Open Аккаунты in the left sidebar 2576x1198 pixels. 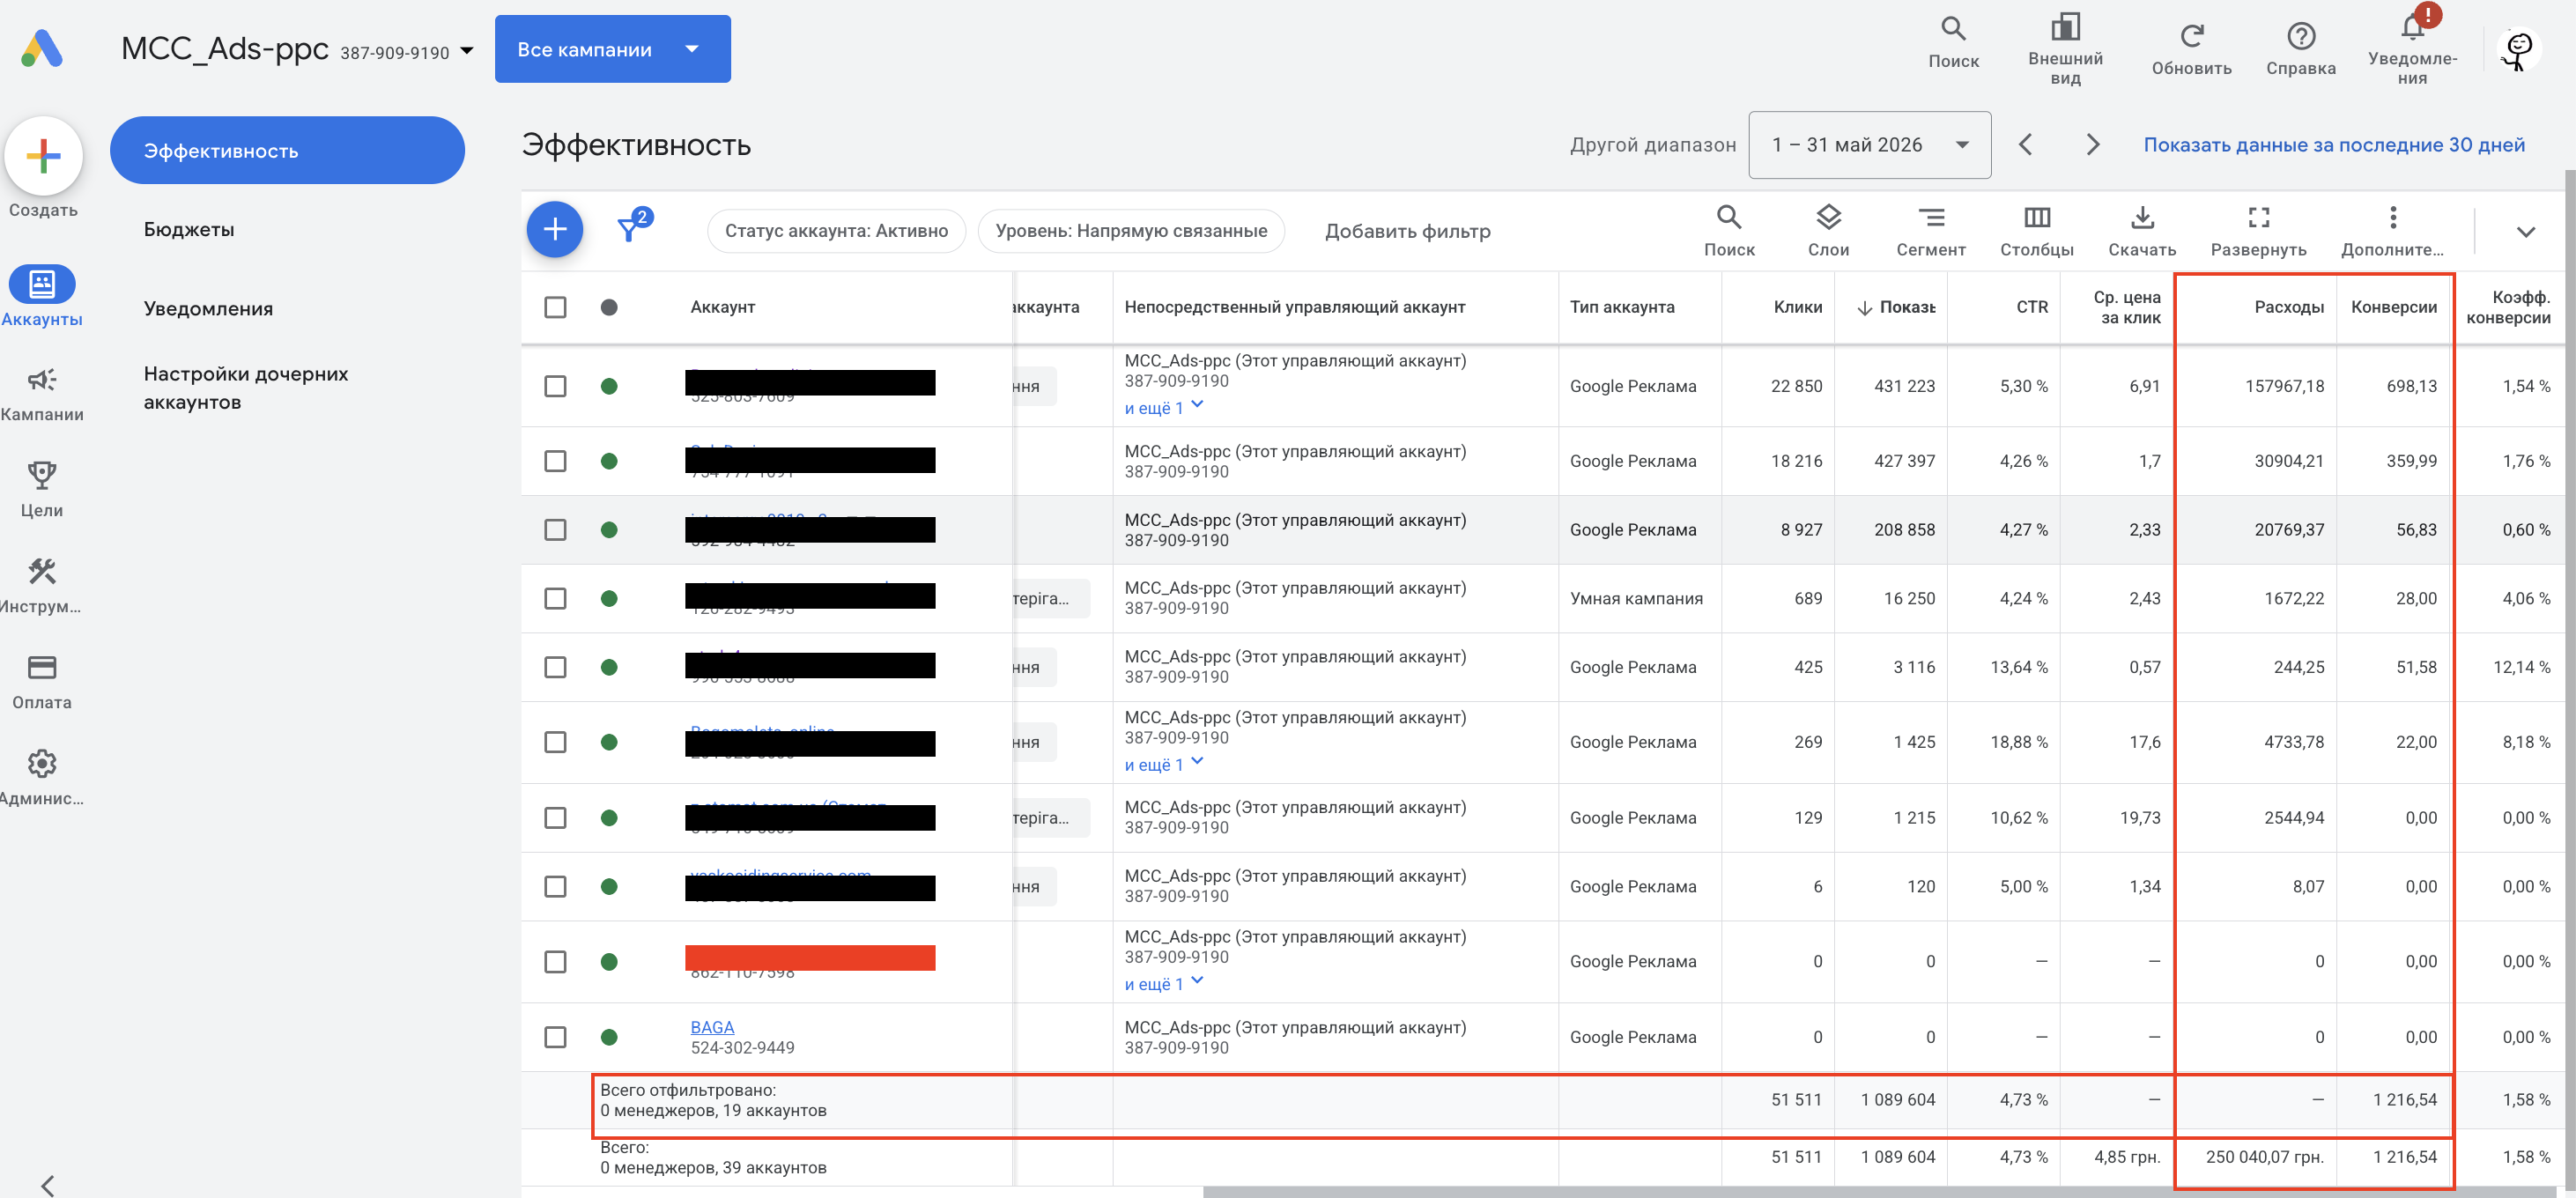(42, 296)
